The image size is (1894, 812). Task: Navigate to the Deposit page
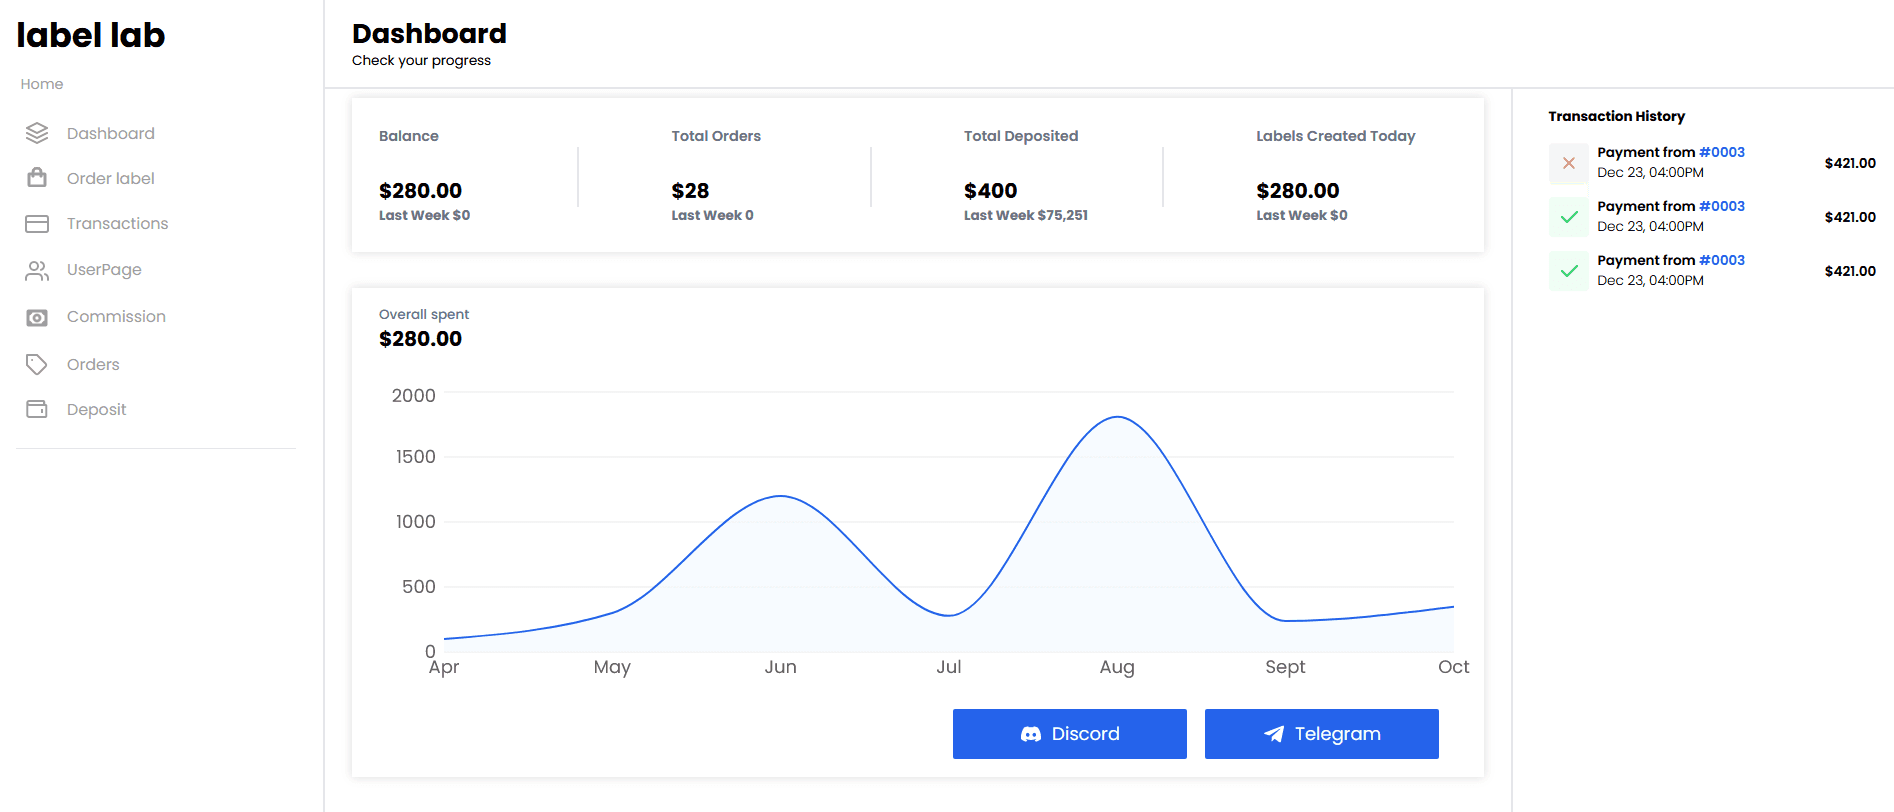96,409
